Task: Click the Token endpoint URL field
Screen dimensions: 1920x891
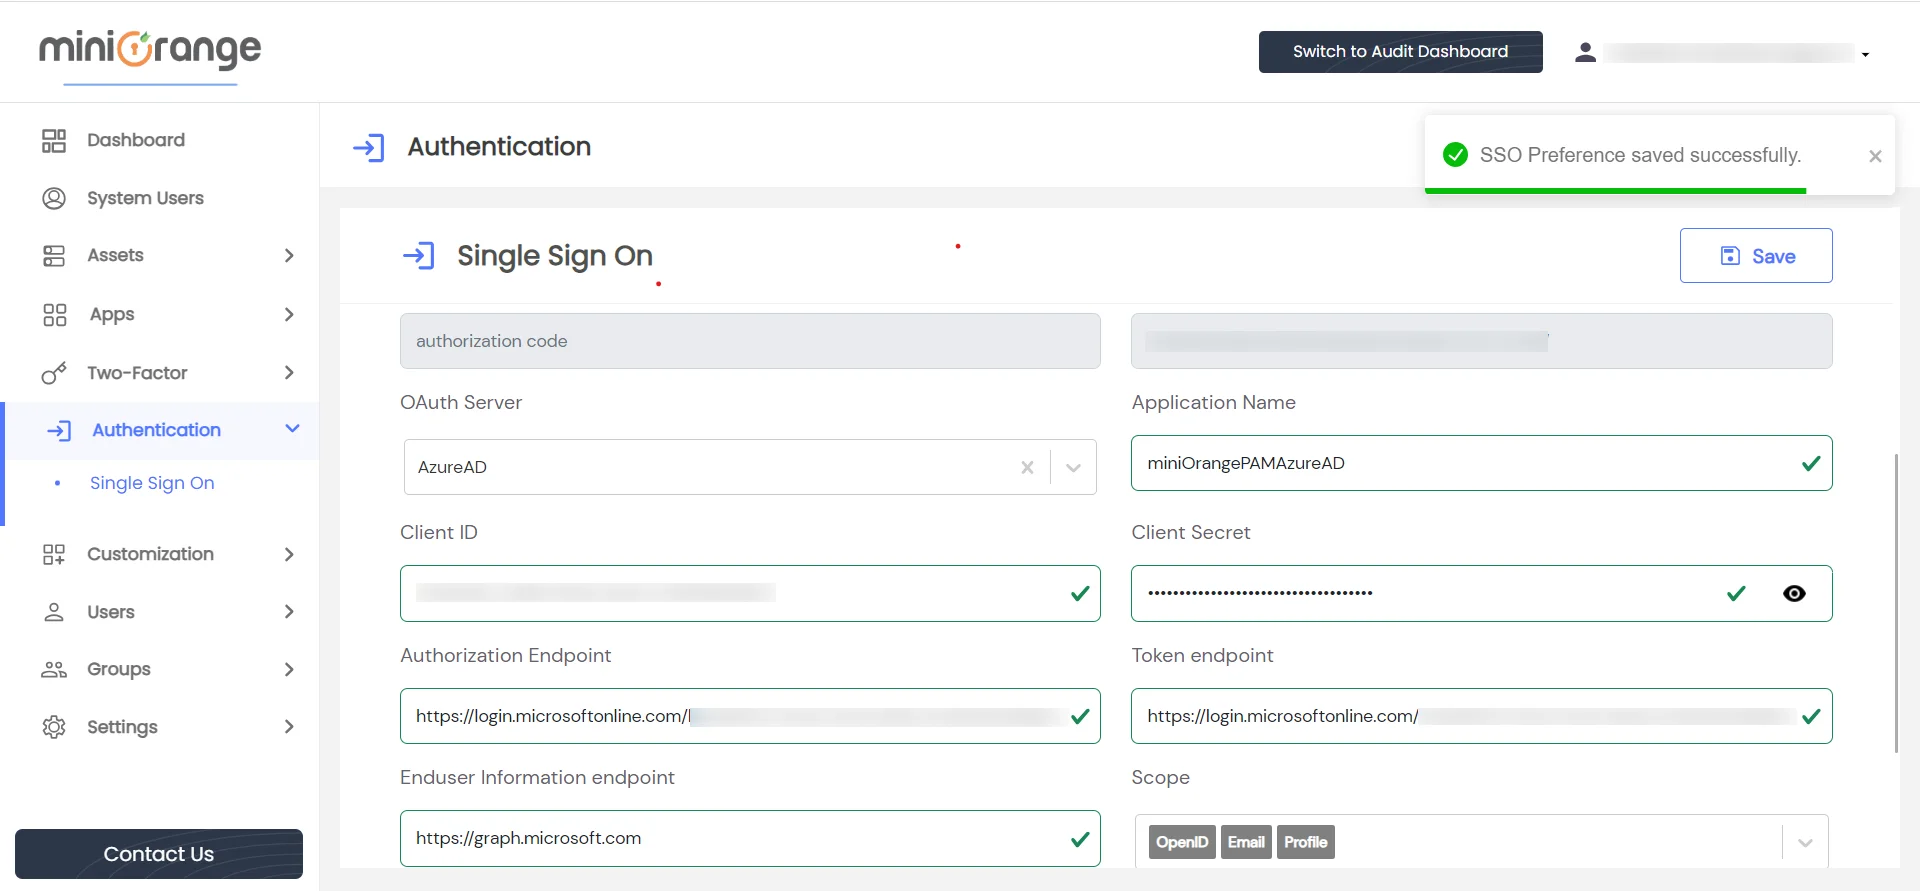Action: pyautogui.click(x=1481, y=716)
